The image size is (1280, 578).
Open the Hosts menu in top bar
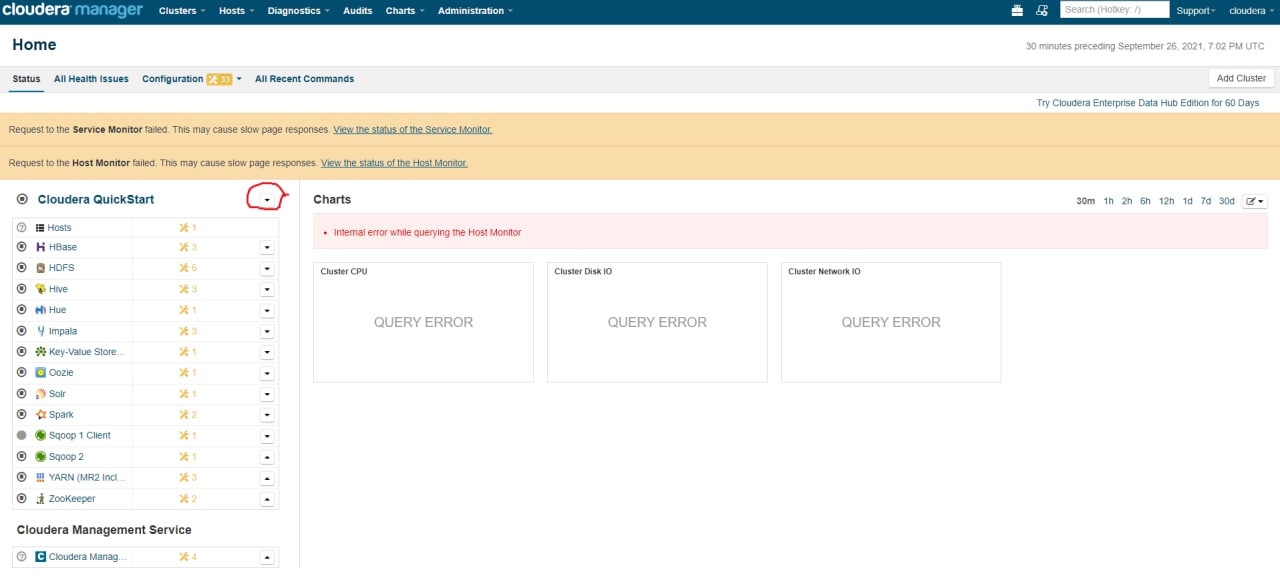[236, 10]
